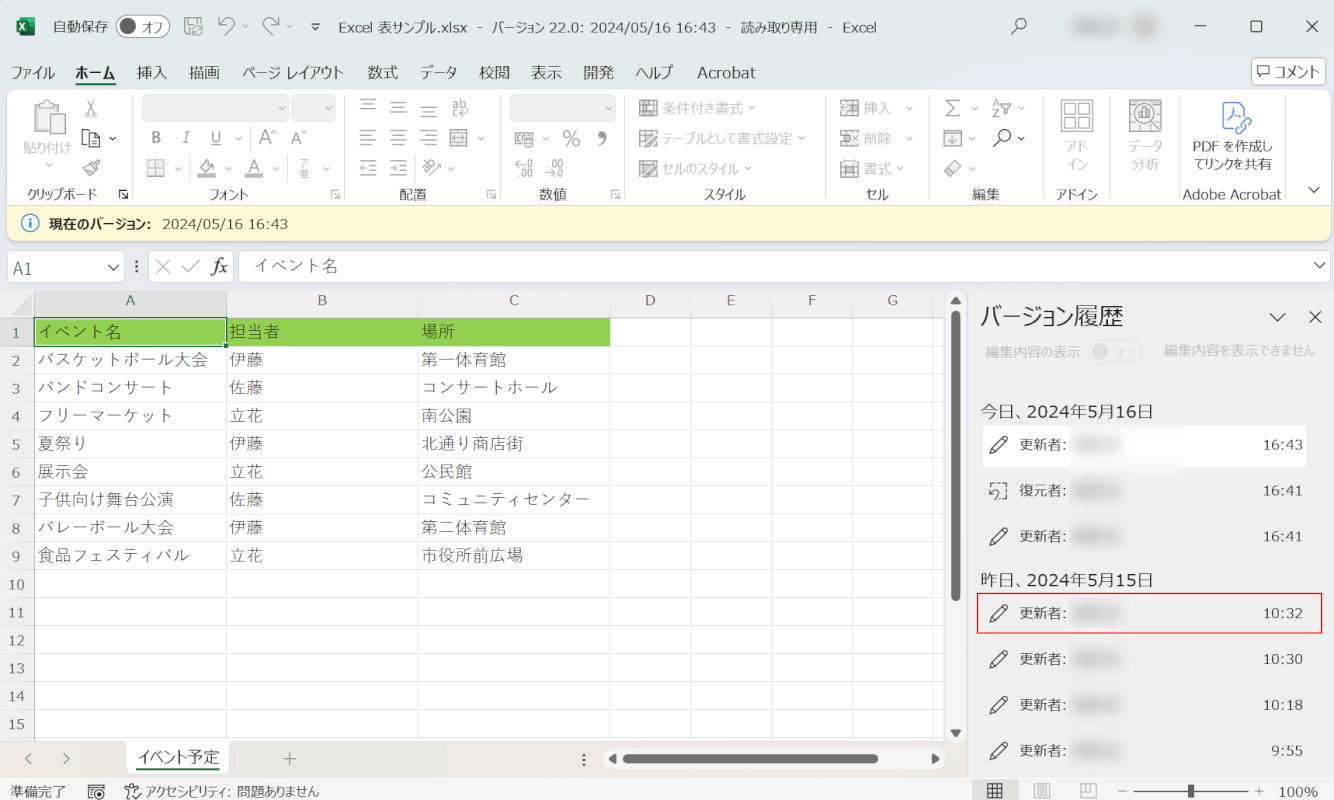Open the number format dropdown
Screen dimensions: 1334x800
[609, 108]
